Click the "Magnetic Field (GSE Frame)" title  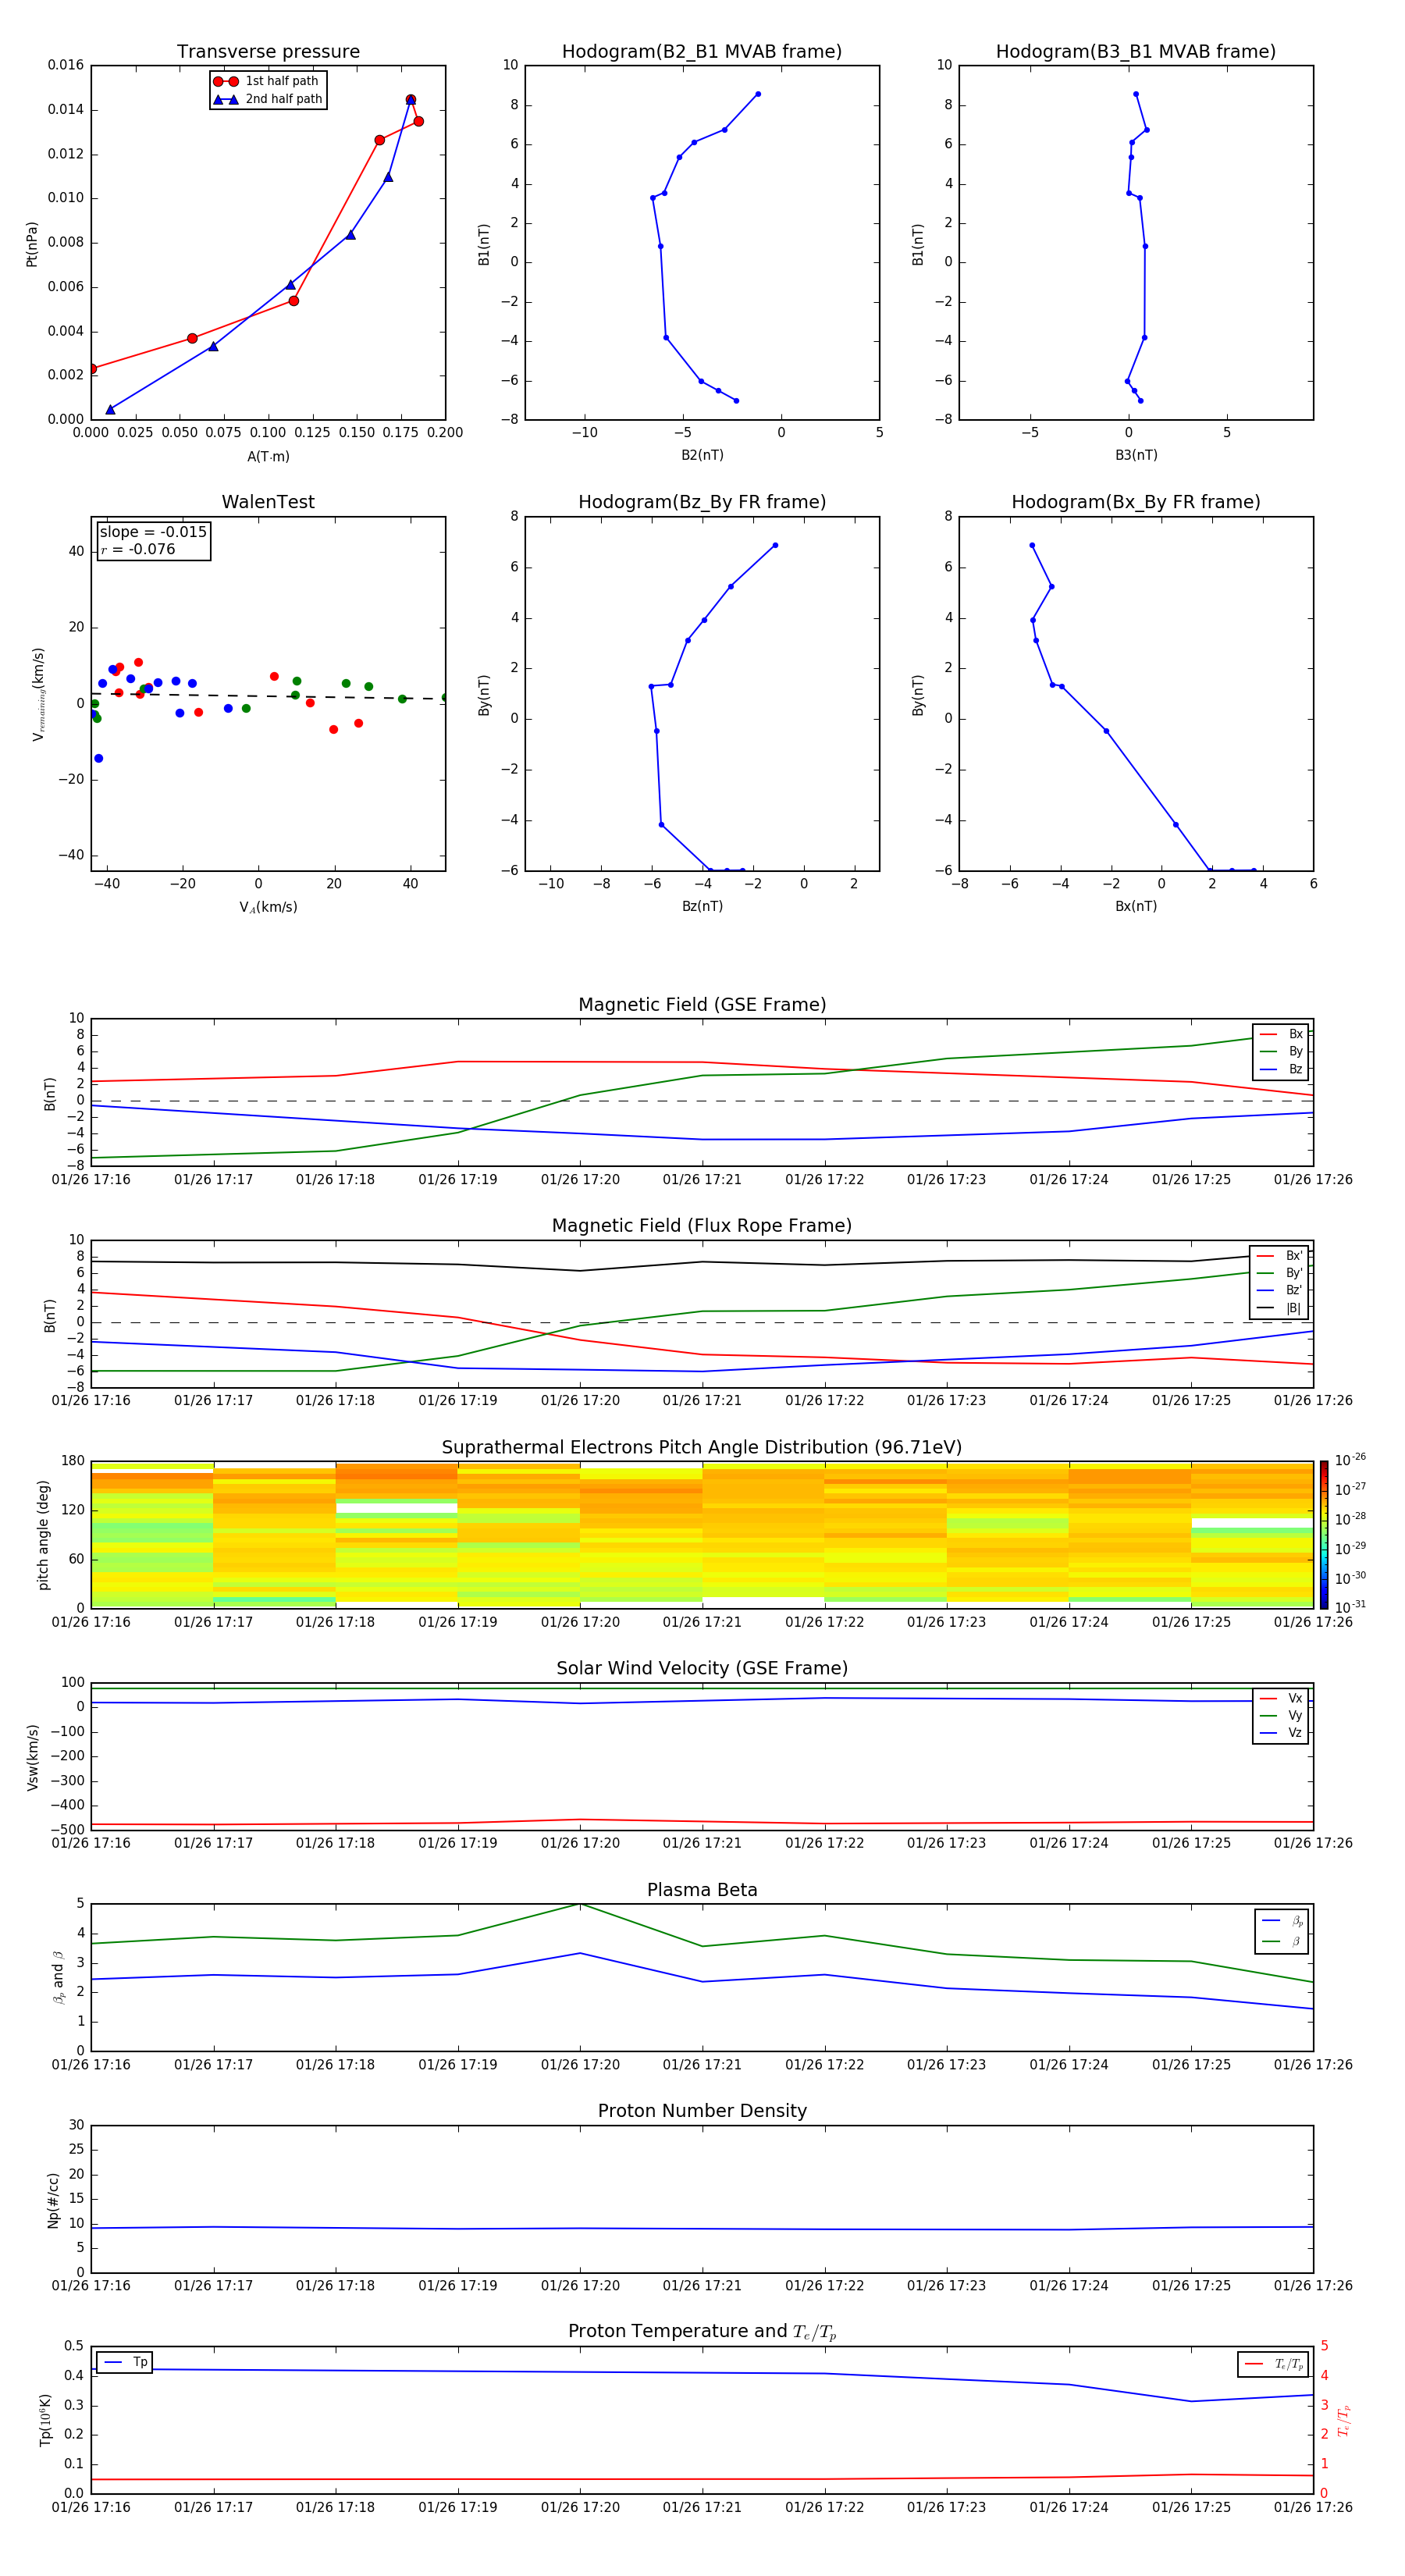point(702,1005)
